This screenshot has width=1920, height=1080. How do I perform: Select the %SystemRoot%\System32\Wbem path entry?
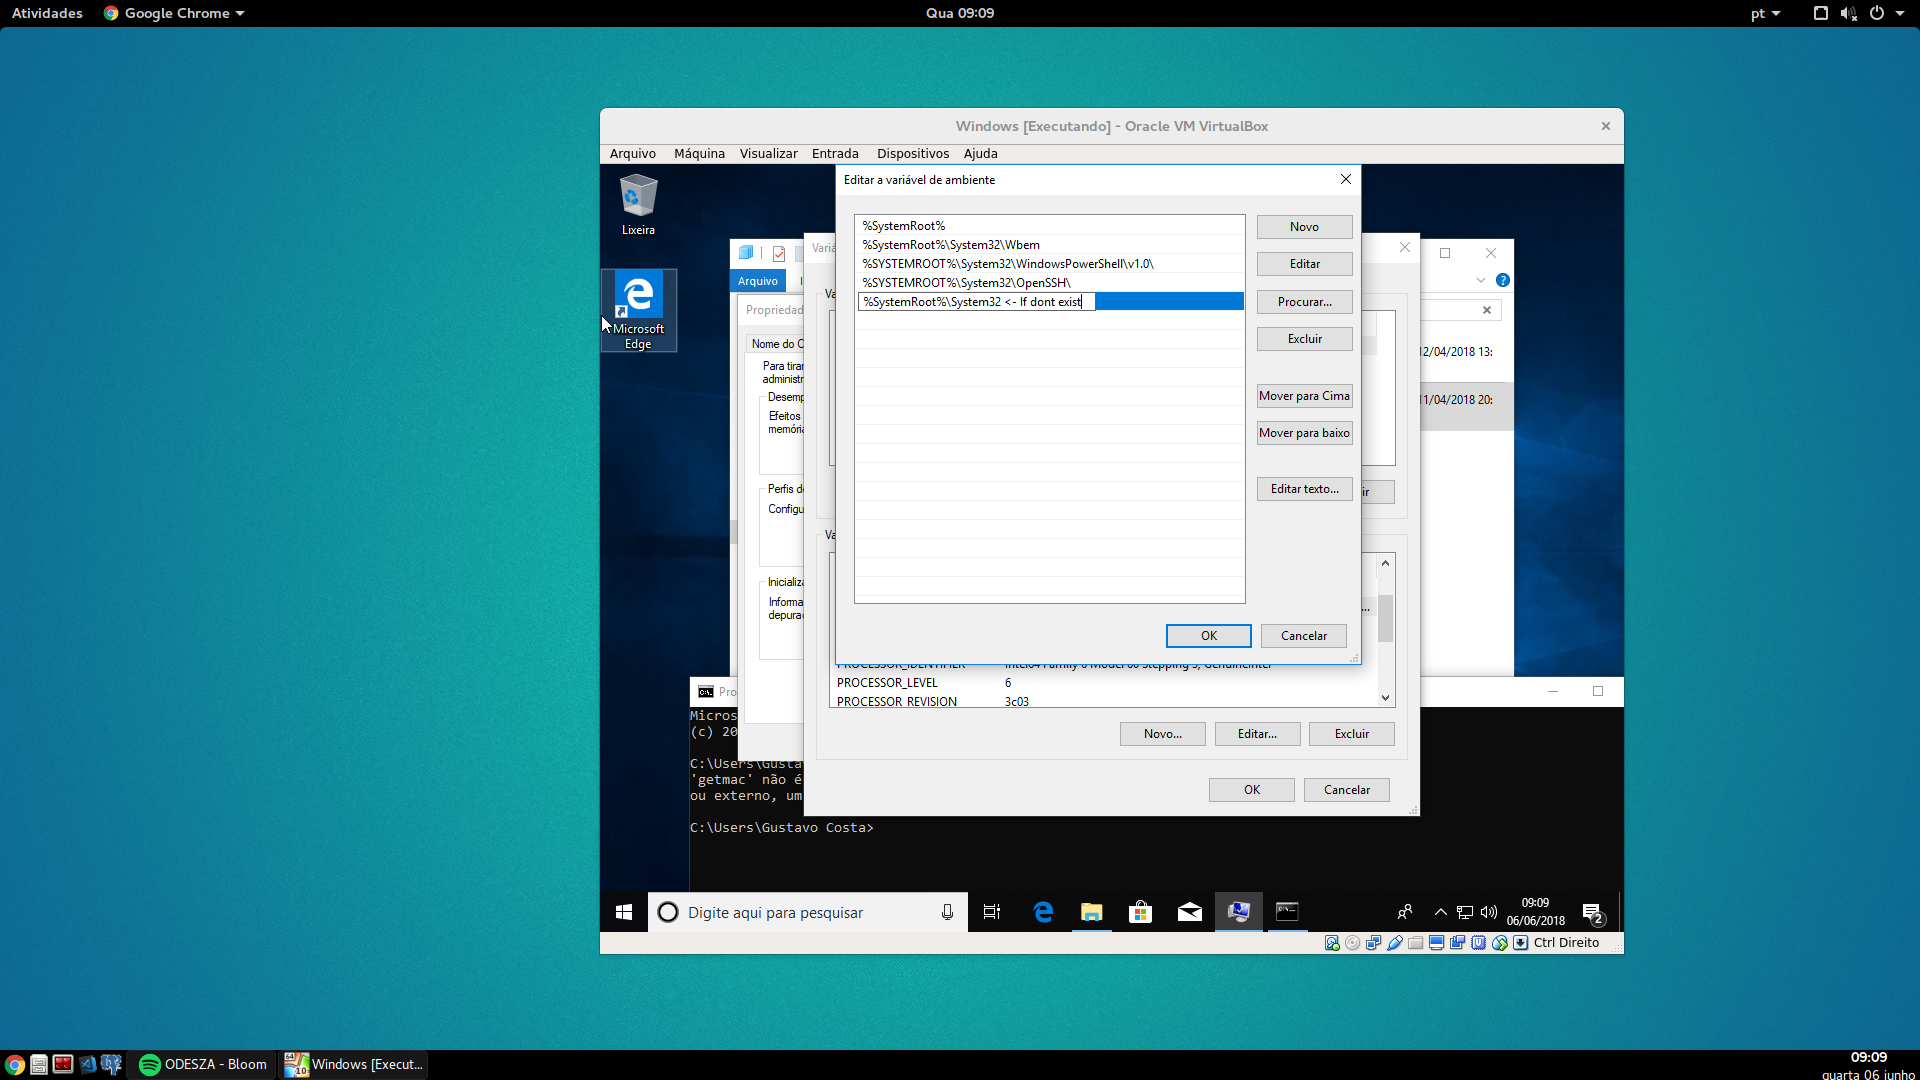[x=951, y=245]
